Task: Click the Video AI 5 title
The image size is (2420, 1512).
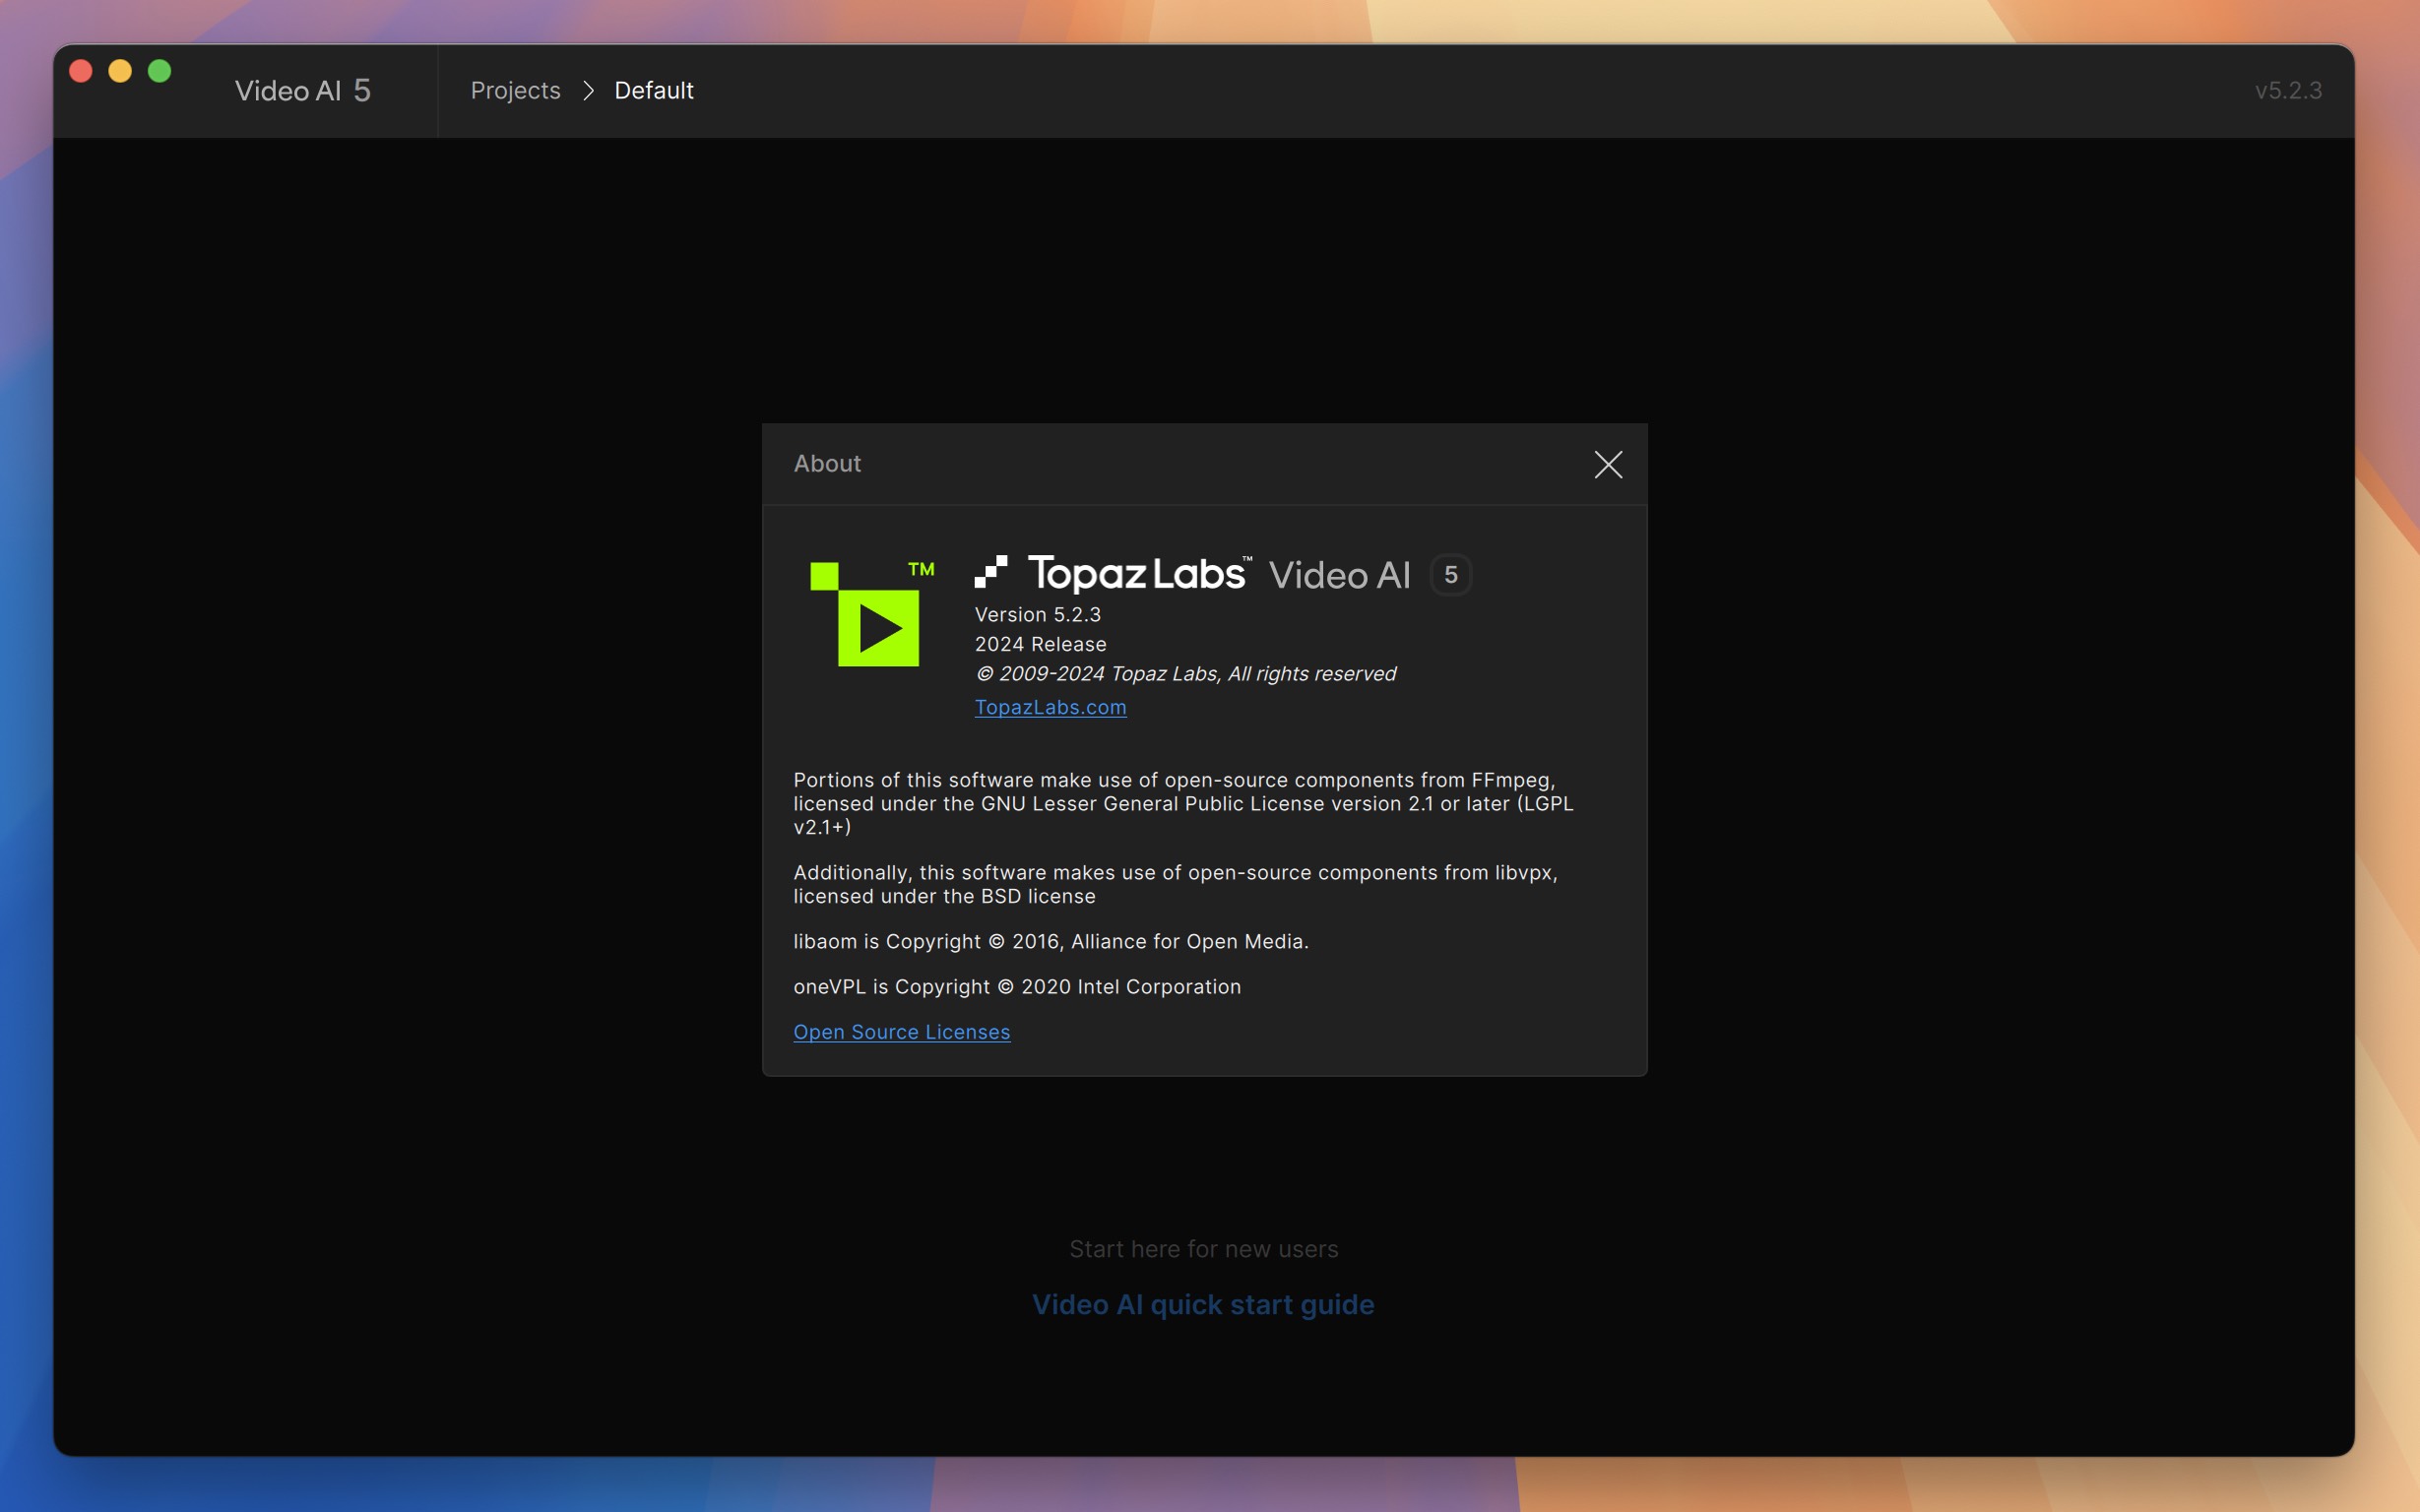Action: 303,91
